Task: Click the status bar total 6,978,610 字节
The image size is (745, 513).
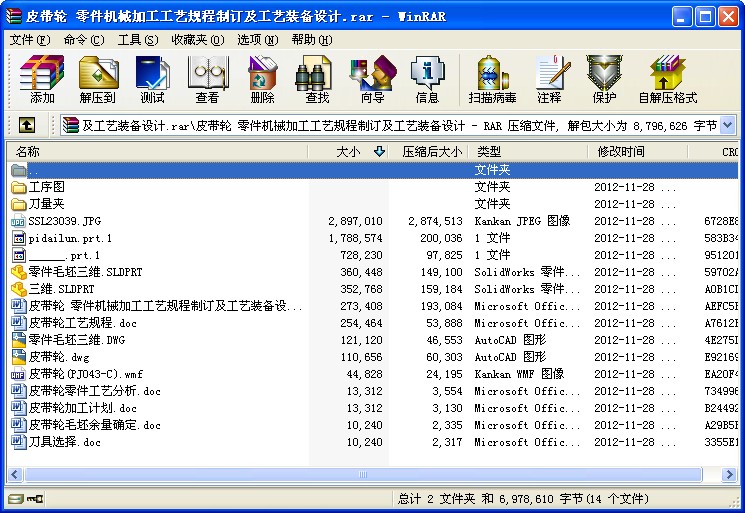Action: pos(541,499)
